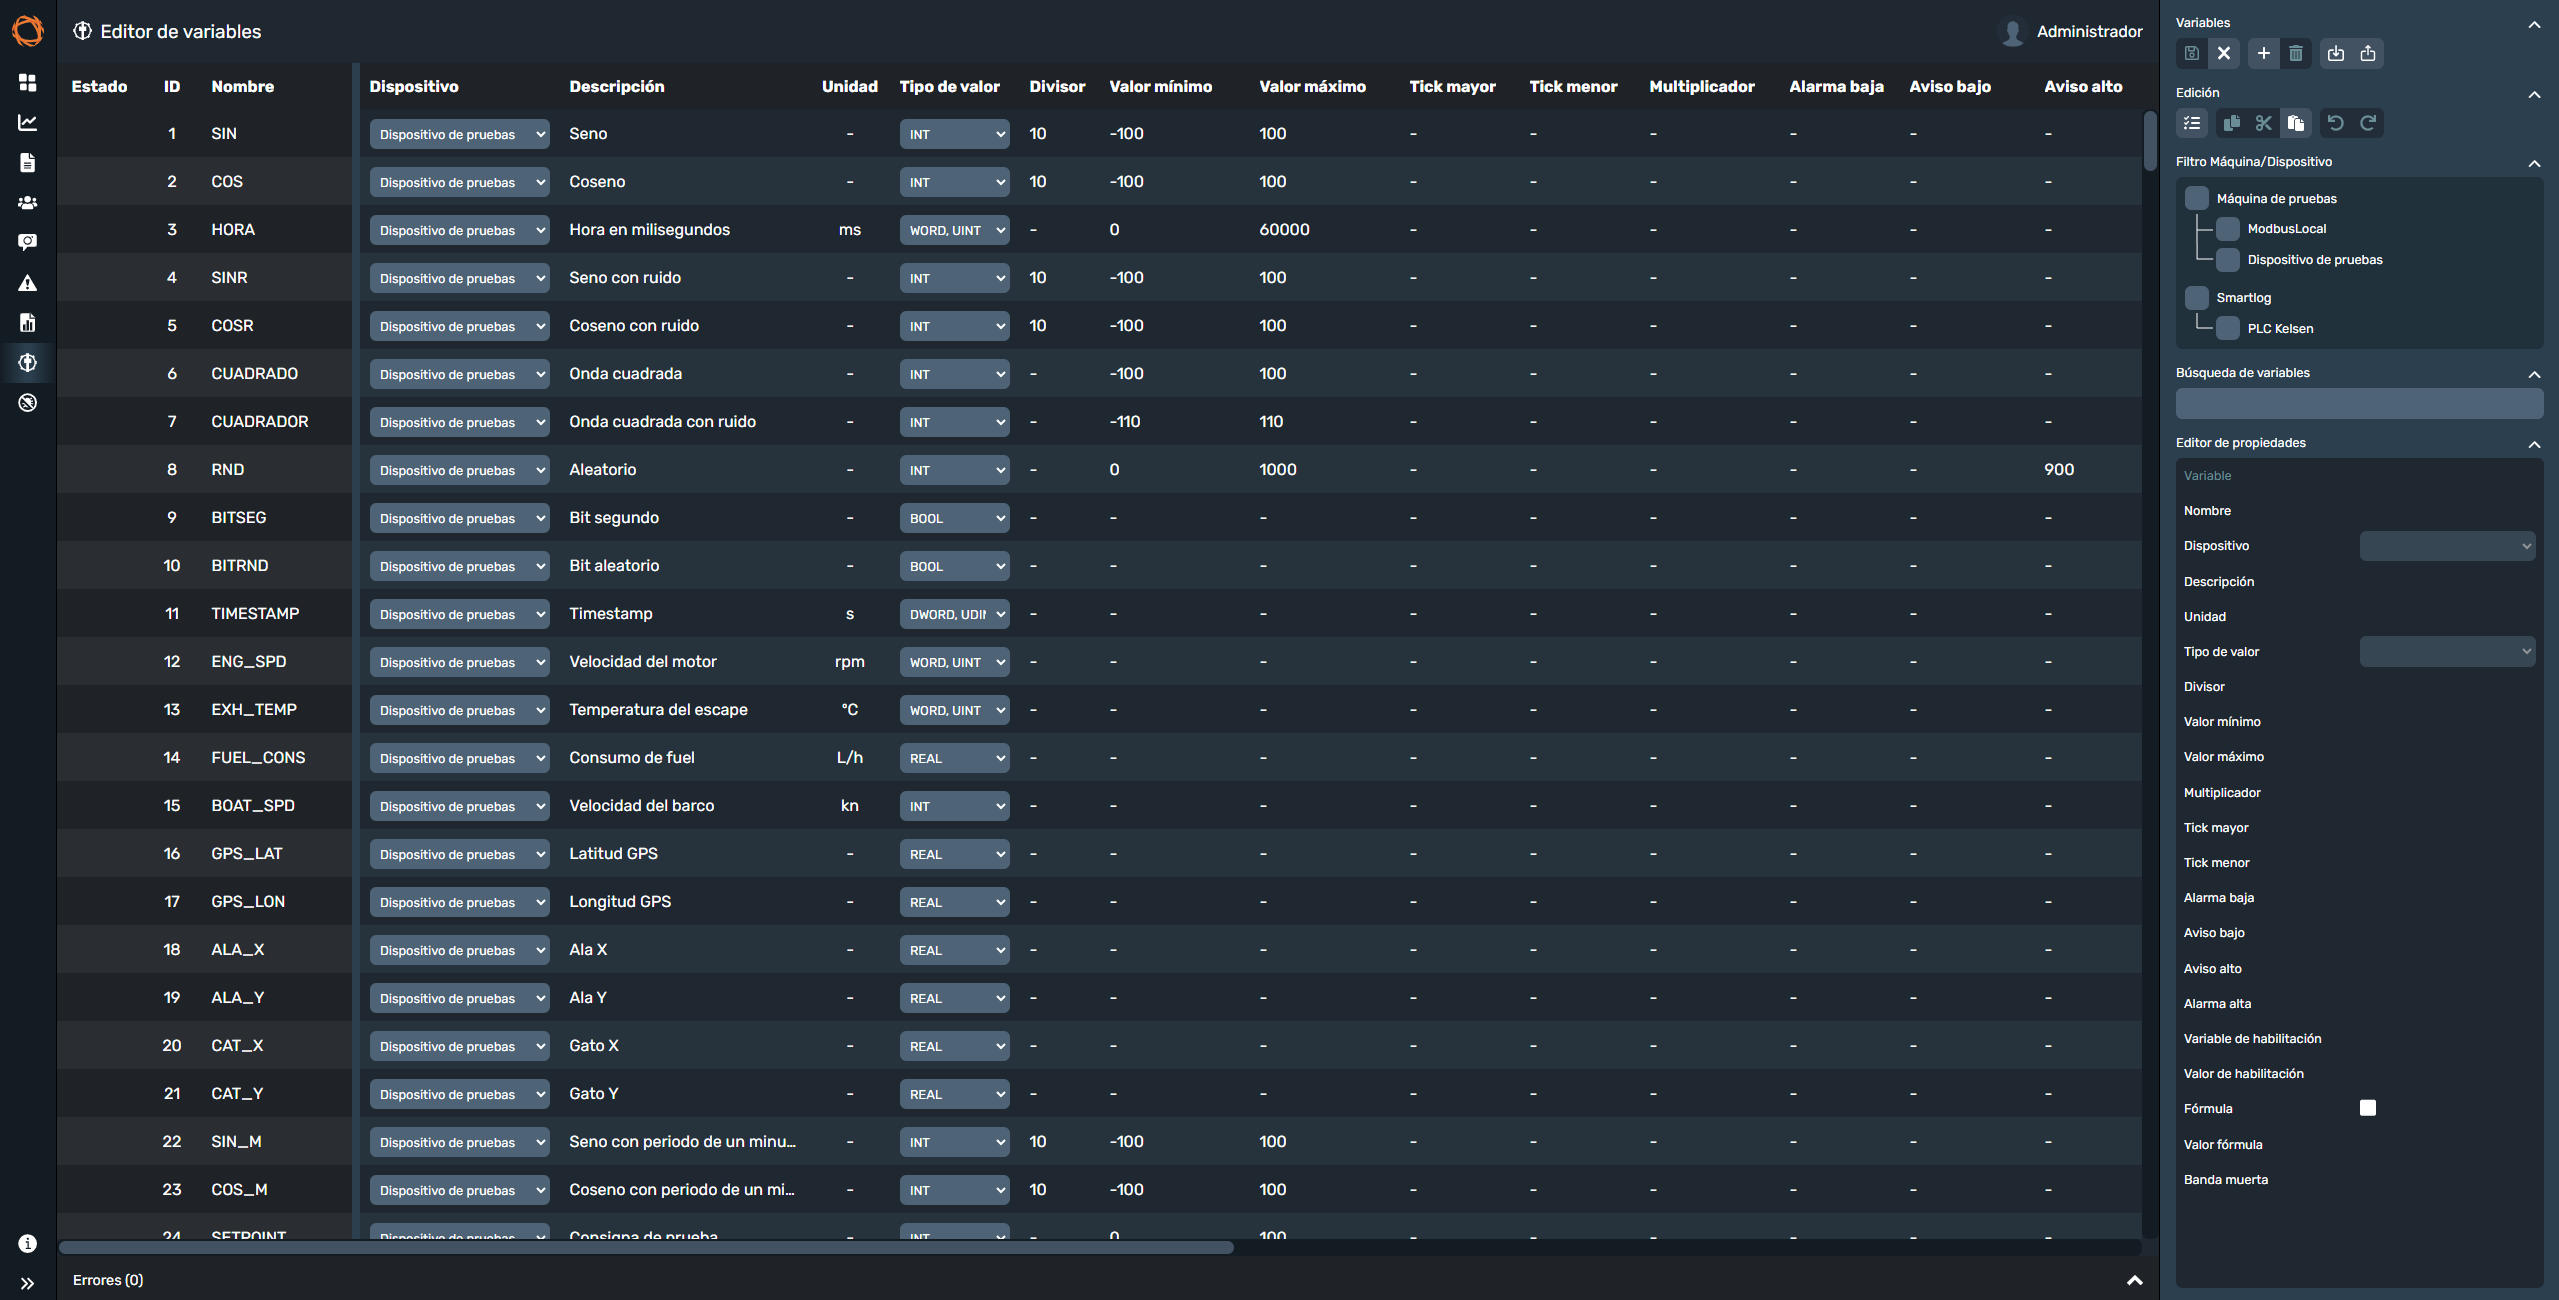Open value type dropdown for TIMESTAMP row
Viewport: 2559px width, 1300px height.
(954, 614)
